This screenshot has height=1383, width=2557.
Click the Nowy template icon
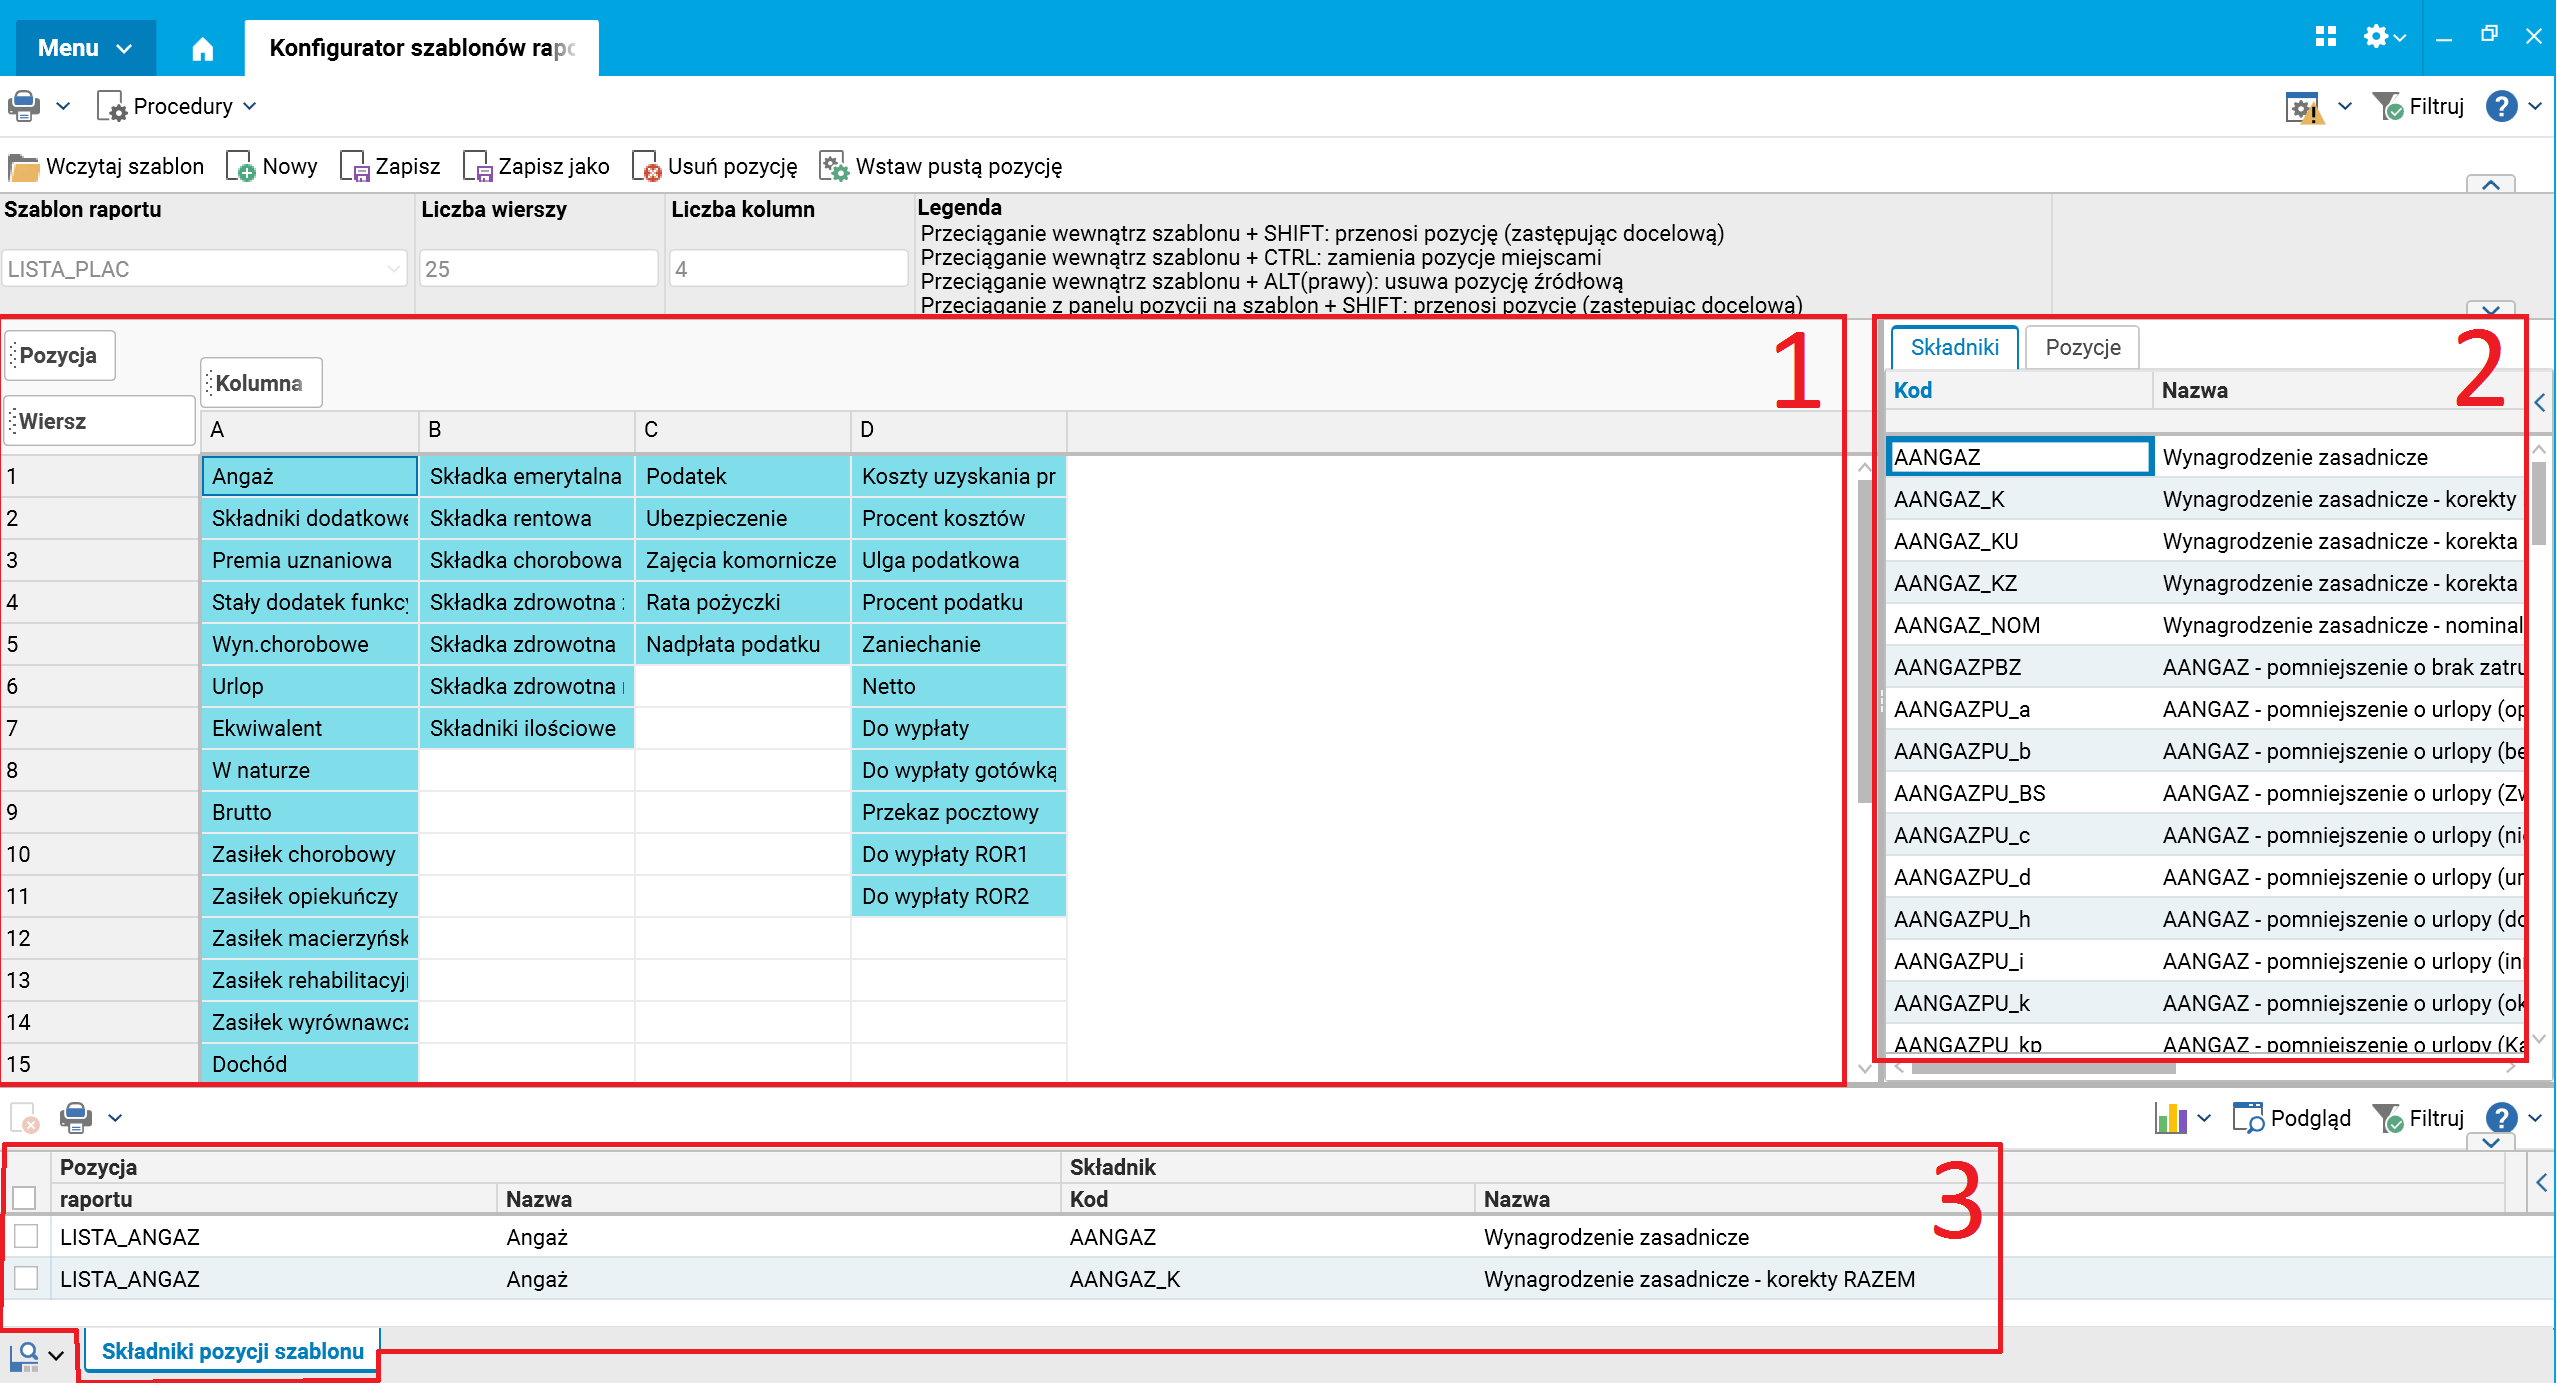click(x=240, y=166)
